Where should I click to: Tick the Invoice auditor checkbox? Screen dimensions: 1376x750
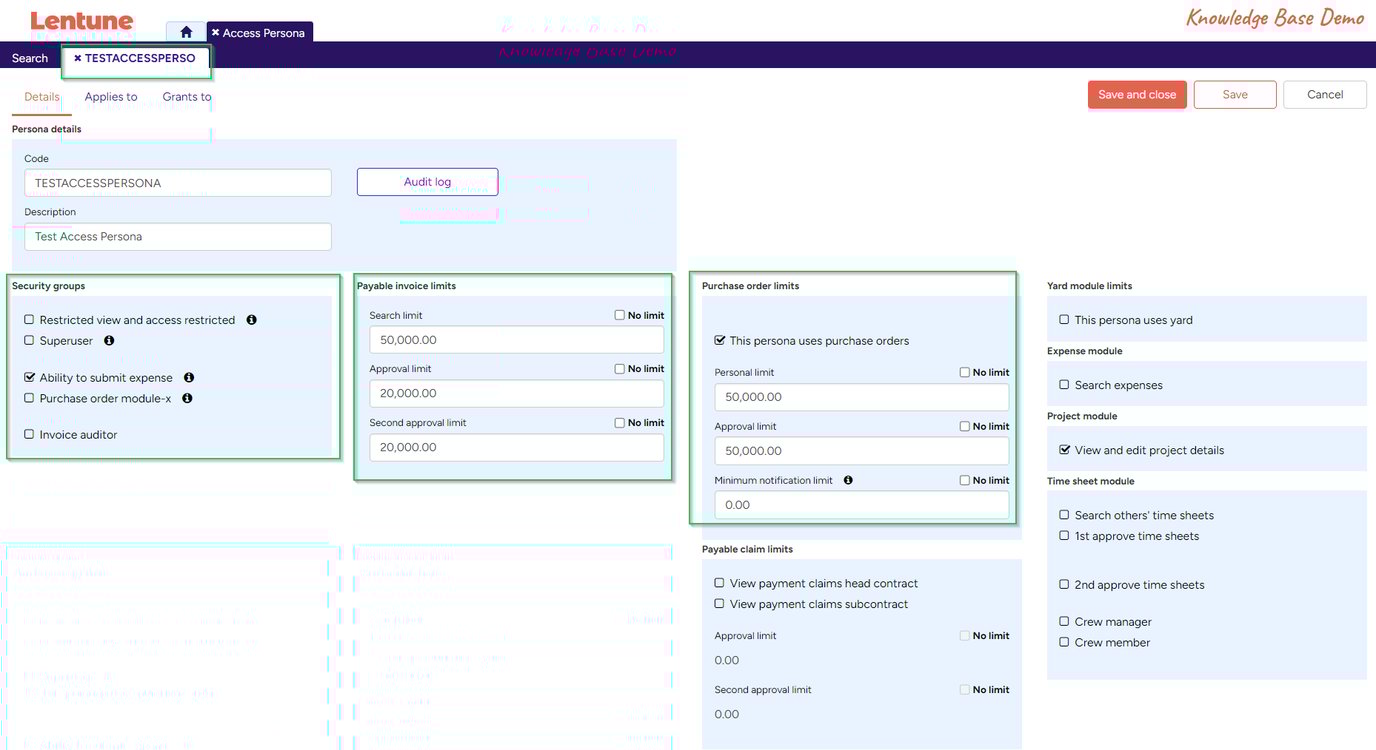[x=30, y=435]
